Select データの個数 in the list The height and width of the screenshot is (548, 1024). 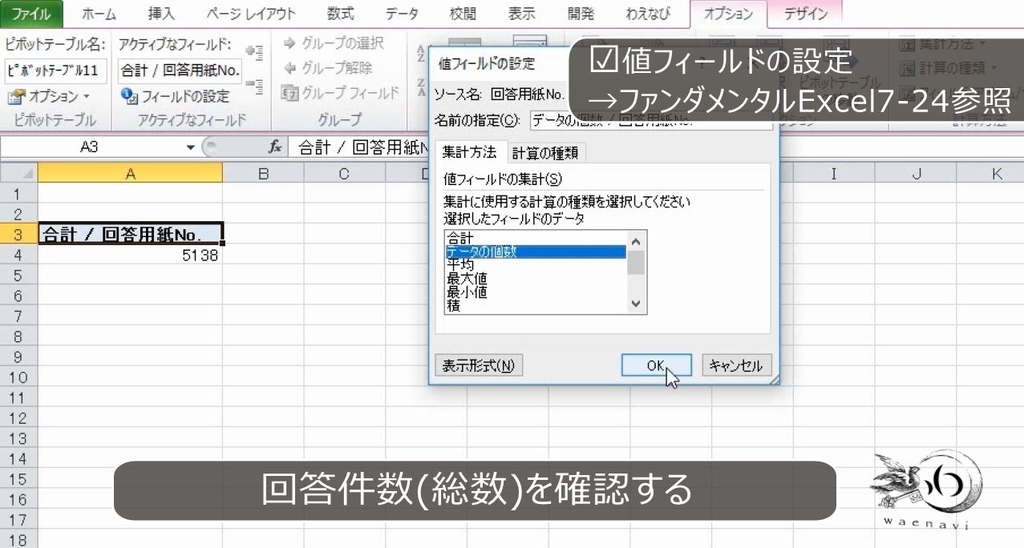(535, 252)
